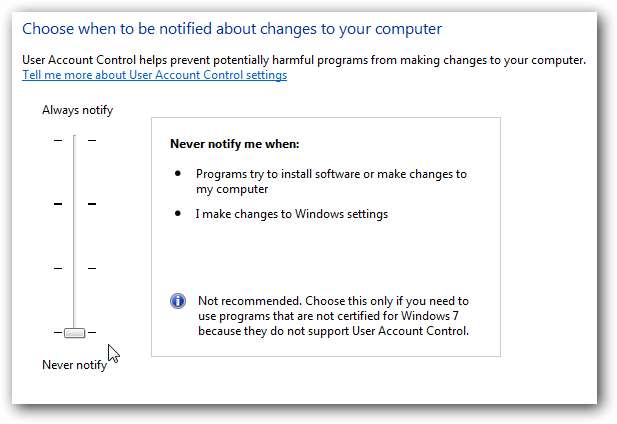
Task: Select the 'Programs try to install software' bullet text
Action: click(330, 181)
